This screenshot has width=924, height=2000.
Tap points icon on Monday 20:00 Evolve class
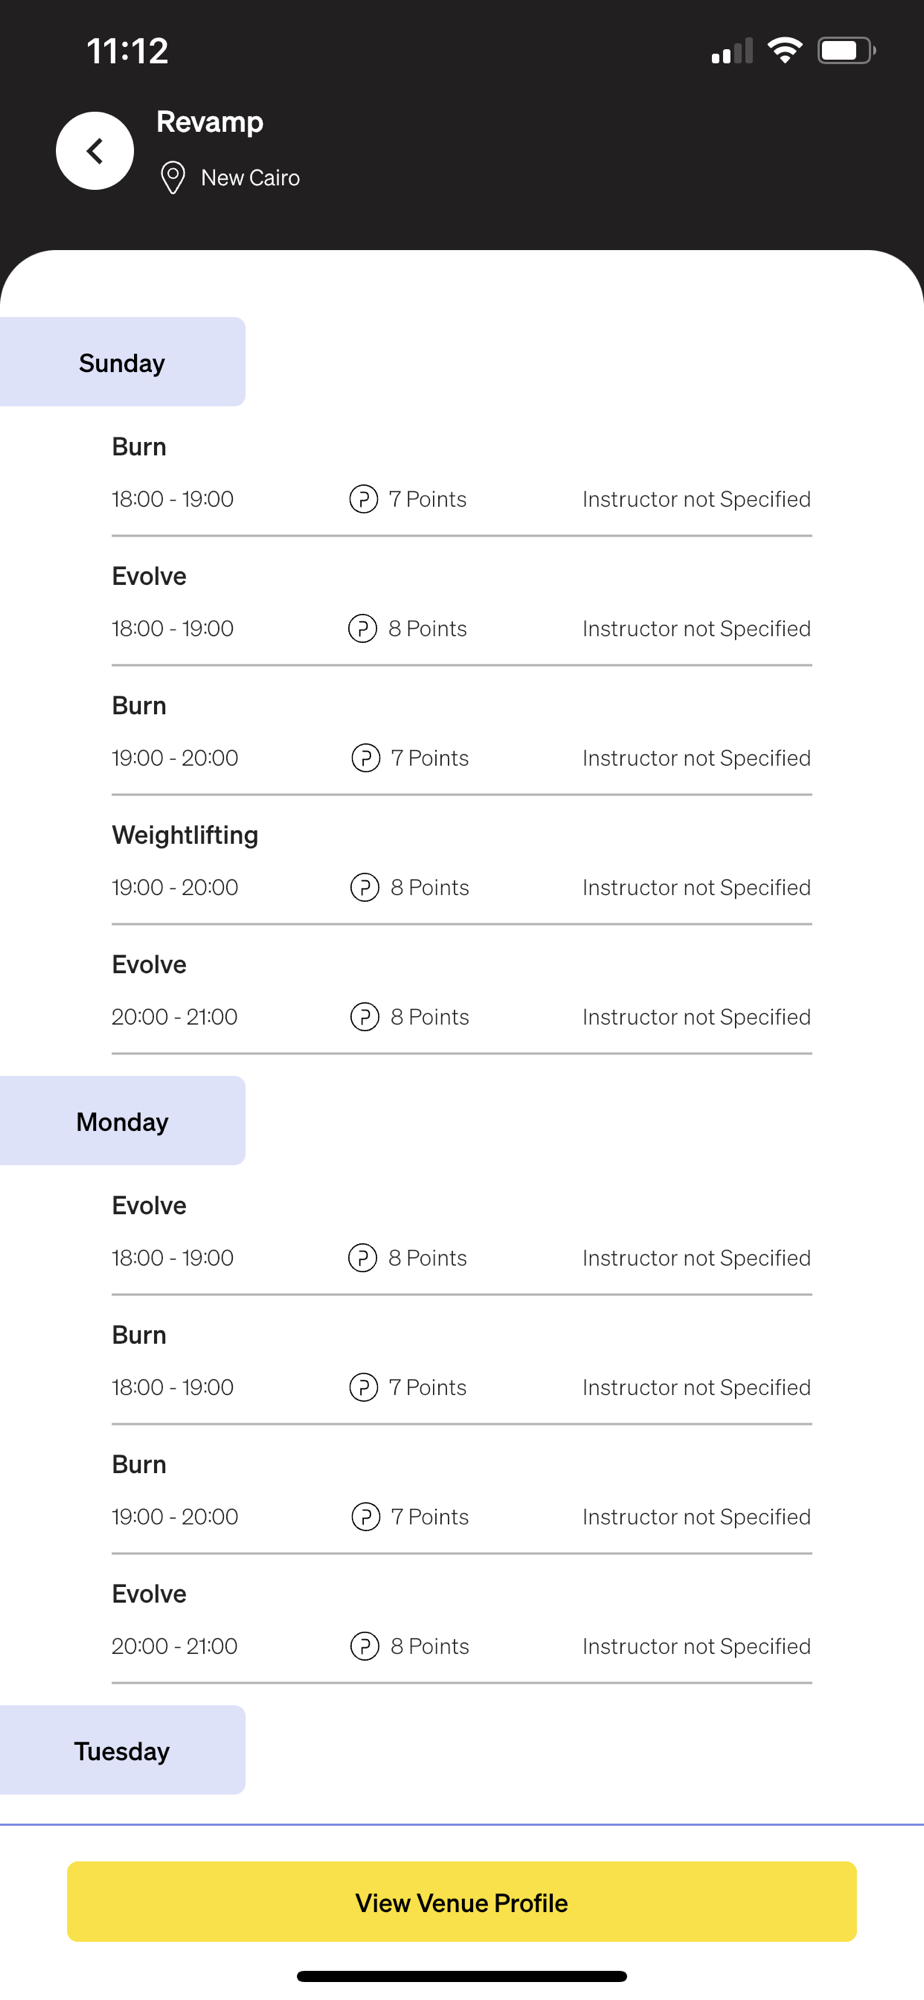[365, 1646]
